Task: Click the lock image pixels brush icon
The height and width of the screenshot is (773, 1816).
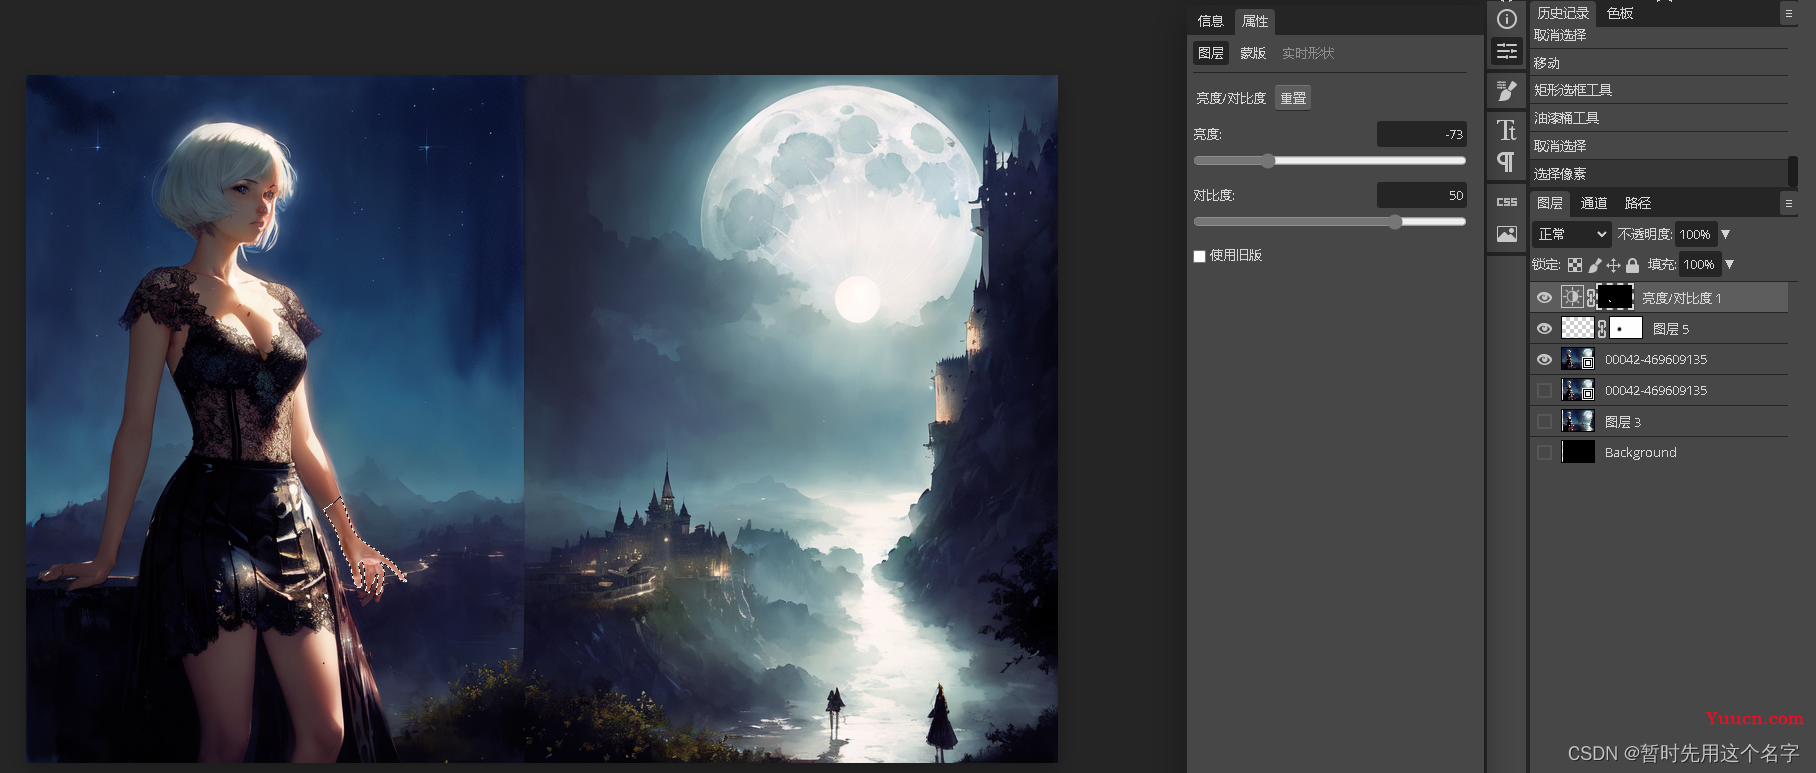Action: coord(1595,265)
